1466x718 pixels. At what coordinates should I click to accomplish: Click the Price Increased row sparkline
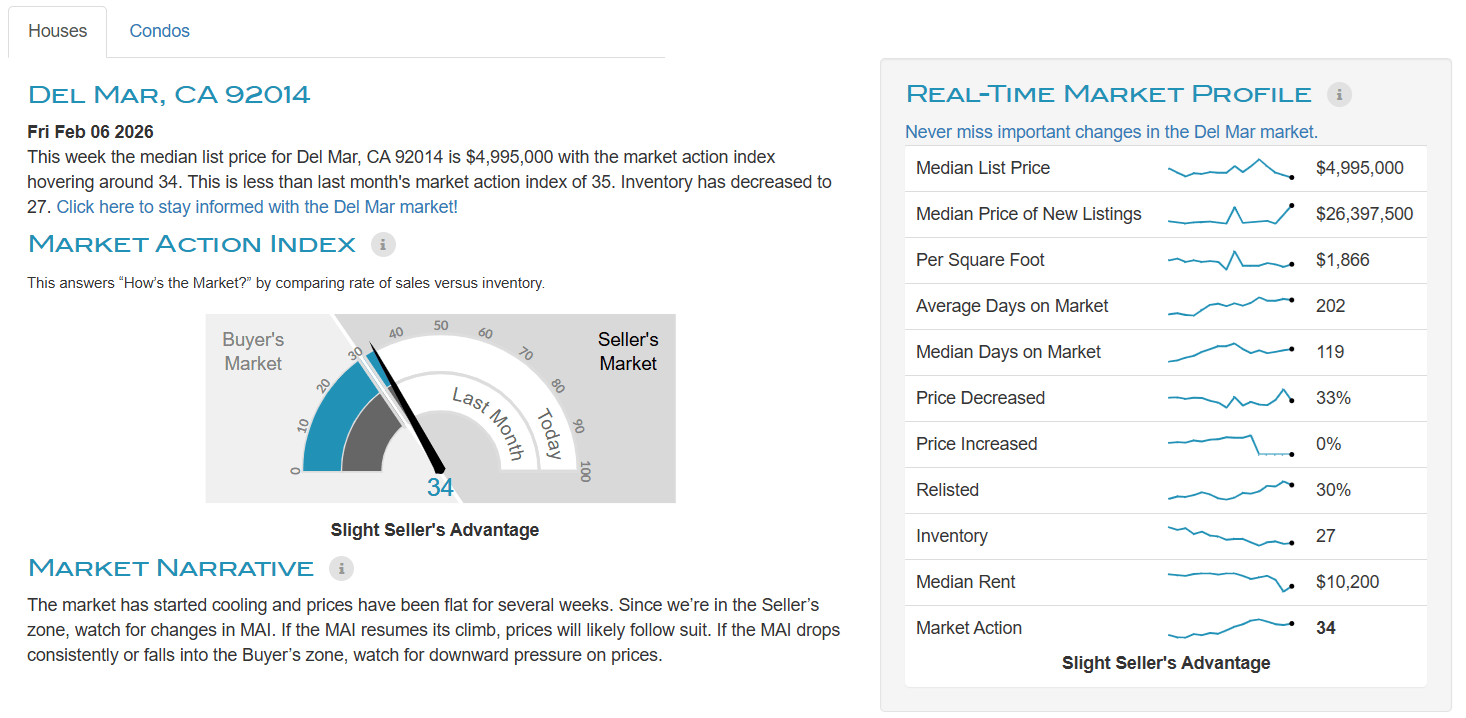tap(1230, 444)
